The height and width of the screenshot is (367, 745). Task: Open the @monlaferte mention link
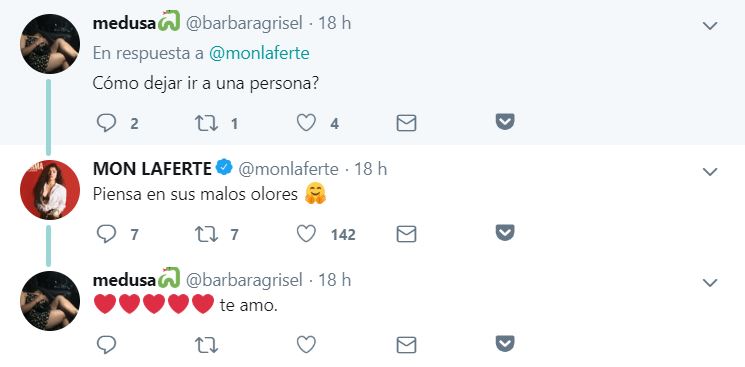pos(259,53)
